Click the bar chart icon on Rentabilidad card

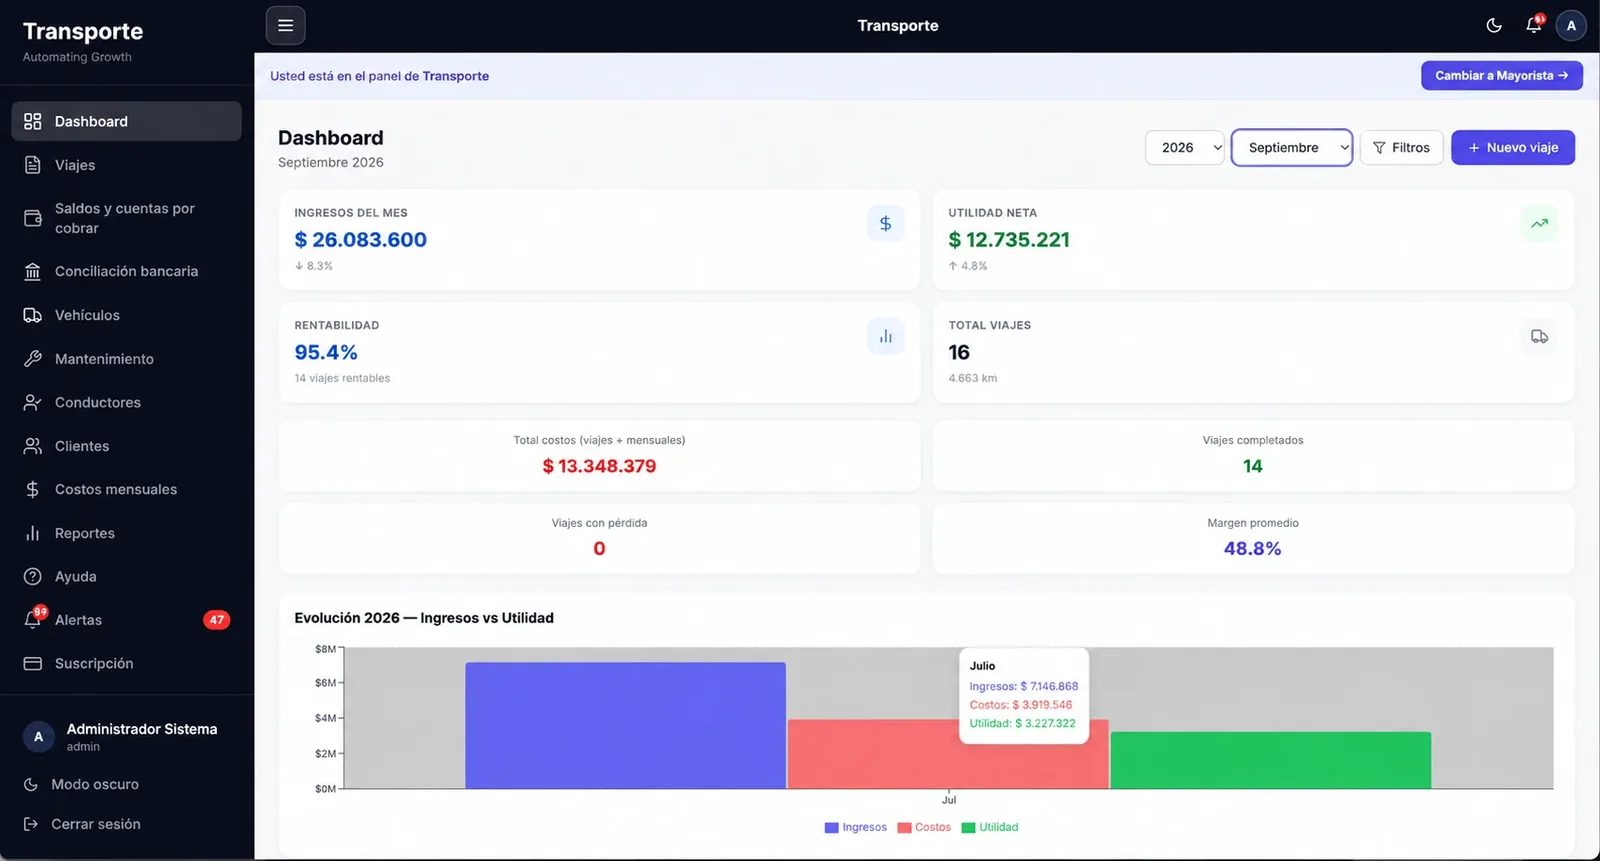click(x=885, y=337)
